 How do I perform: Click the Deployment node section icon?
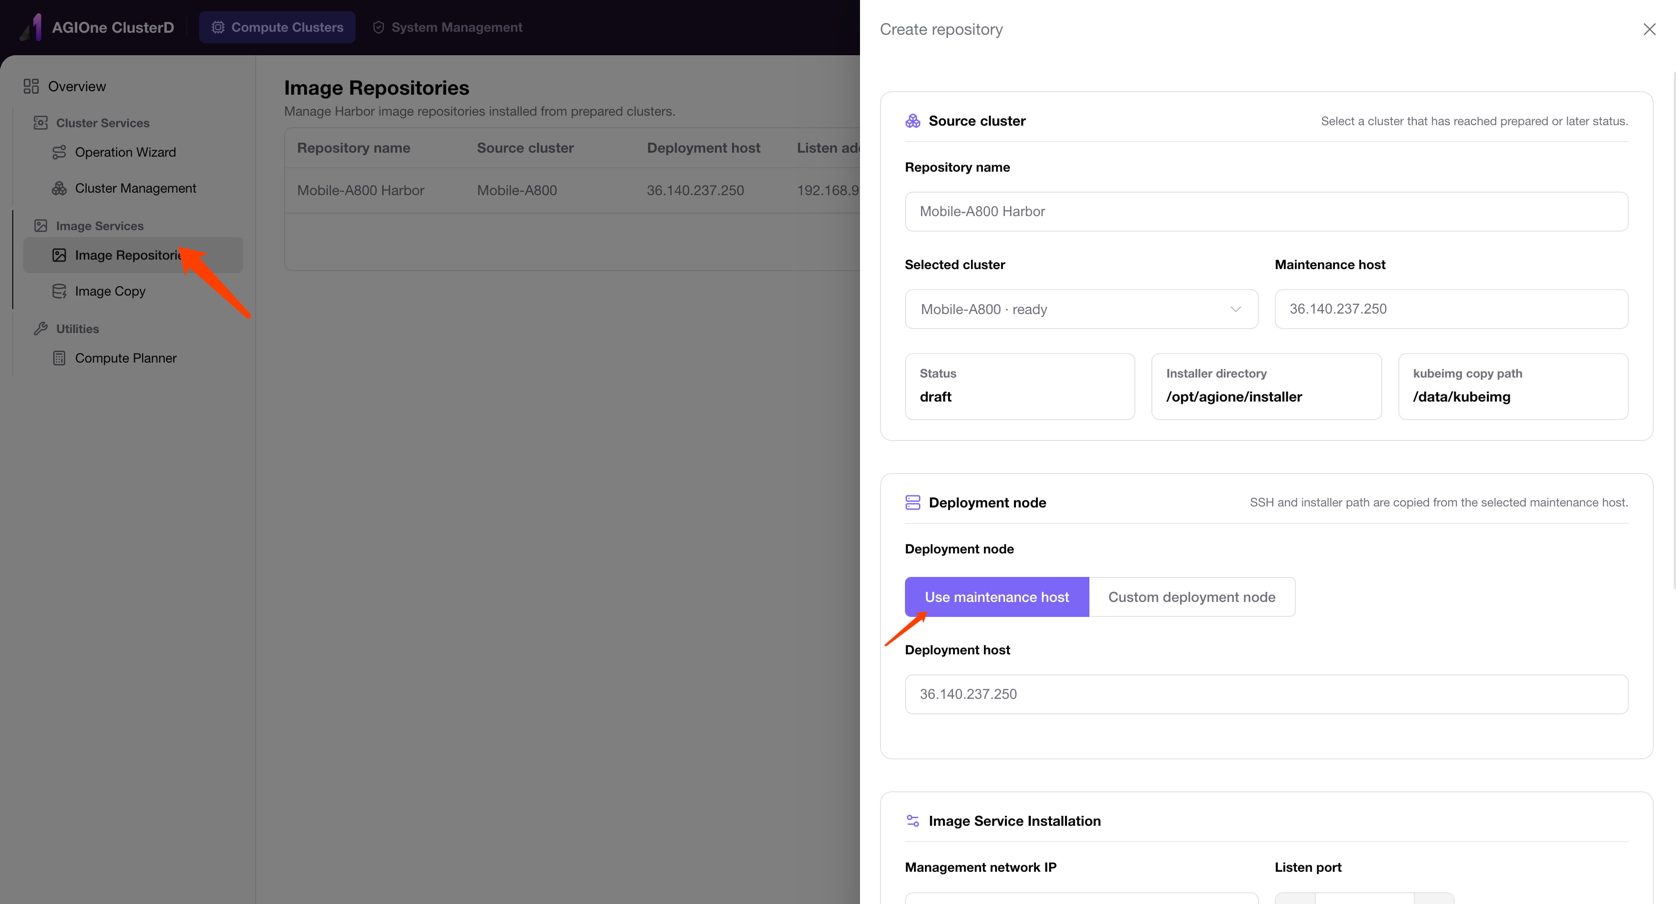913,502
